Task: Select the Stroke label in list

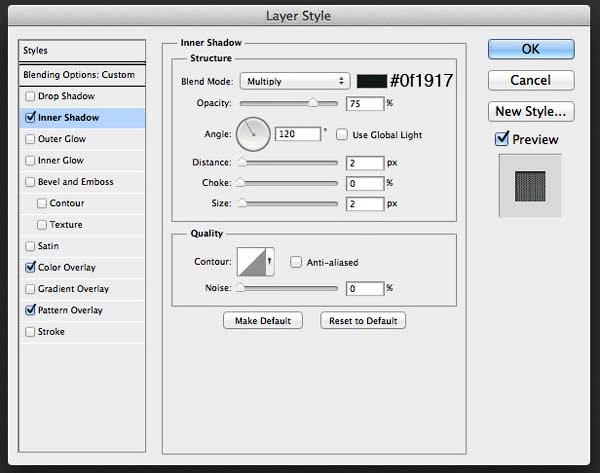Action: (51, 331)
